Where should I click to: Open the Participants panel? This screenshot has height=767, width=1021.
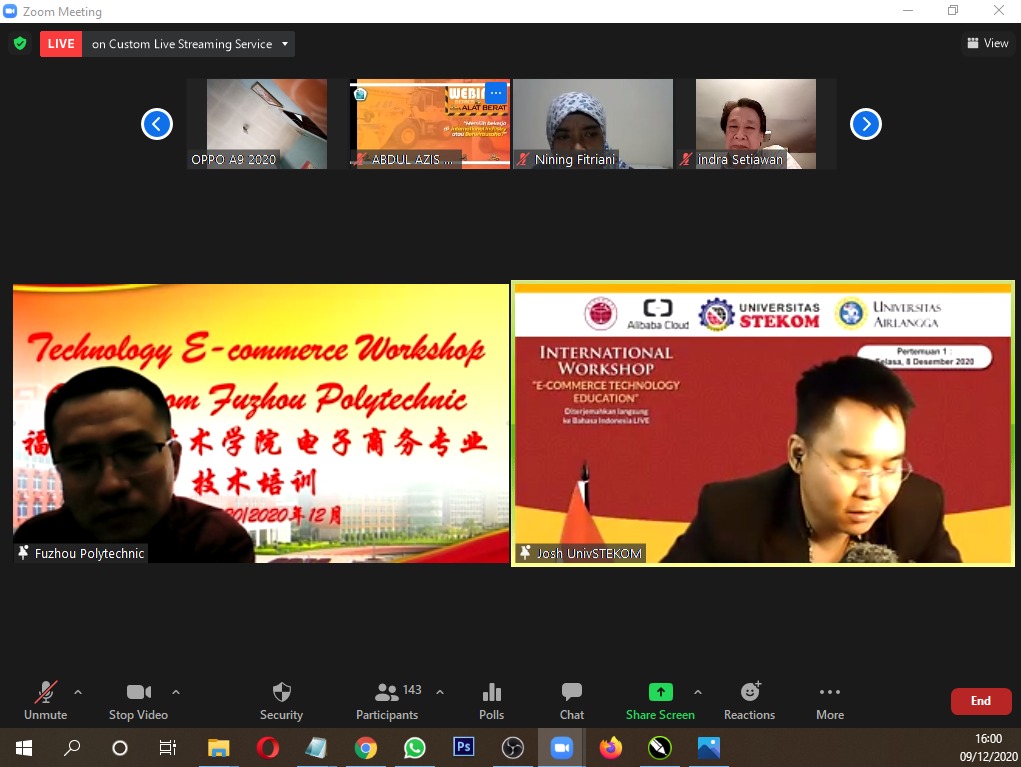click(x=388, y=701)
